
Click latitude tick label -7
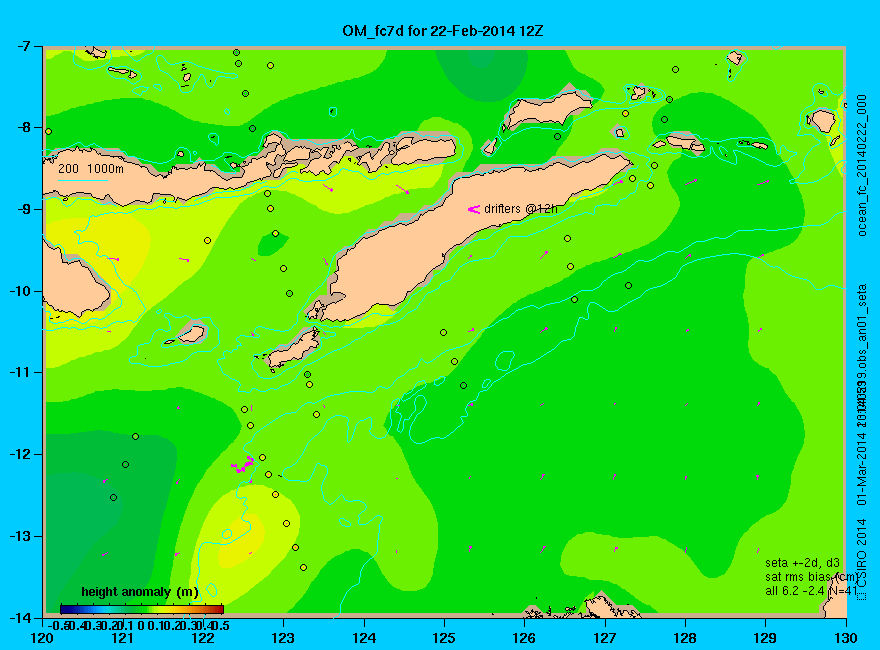pyautogui.click(x=23, y=47)
